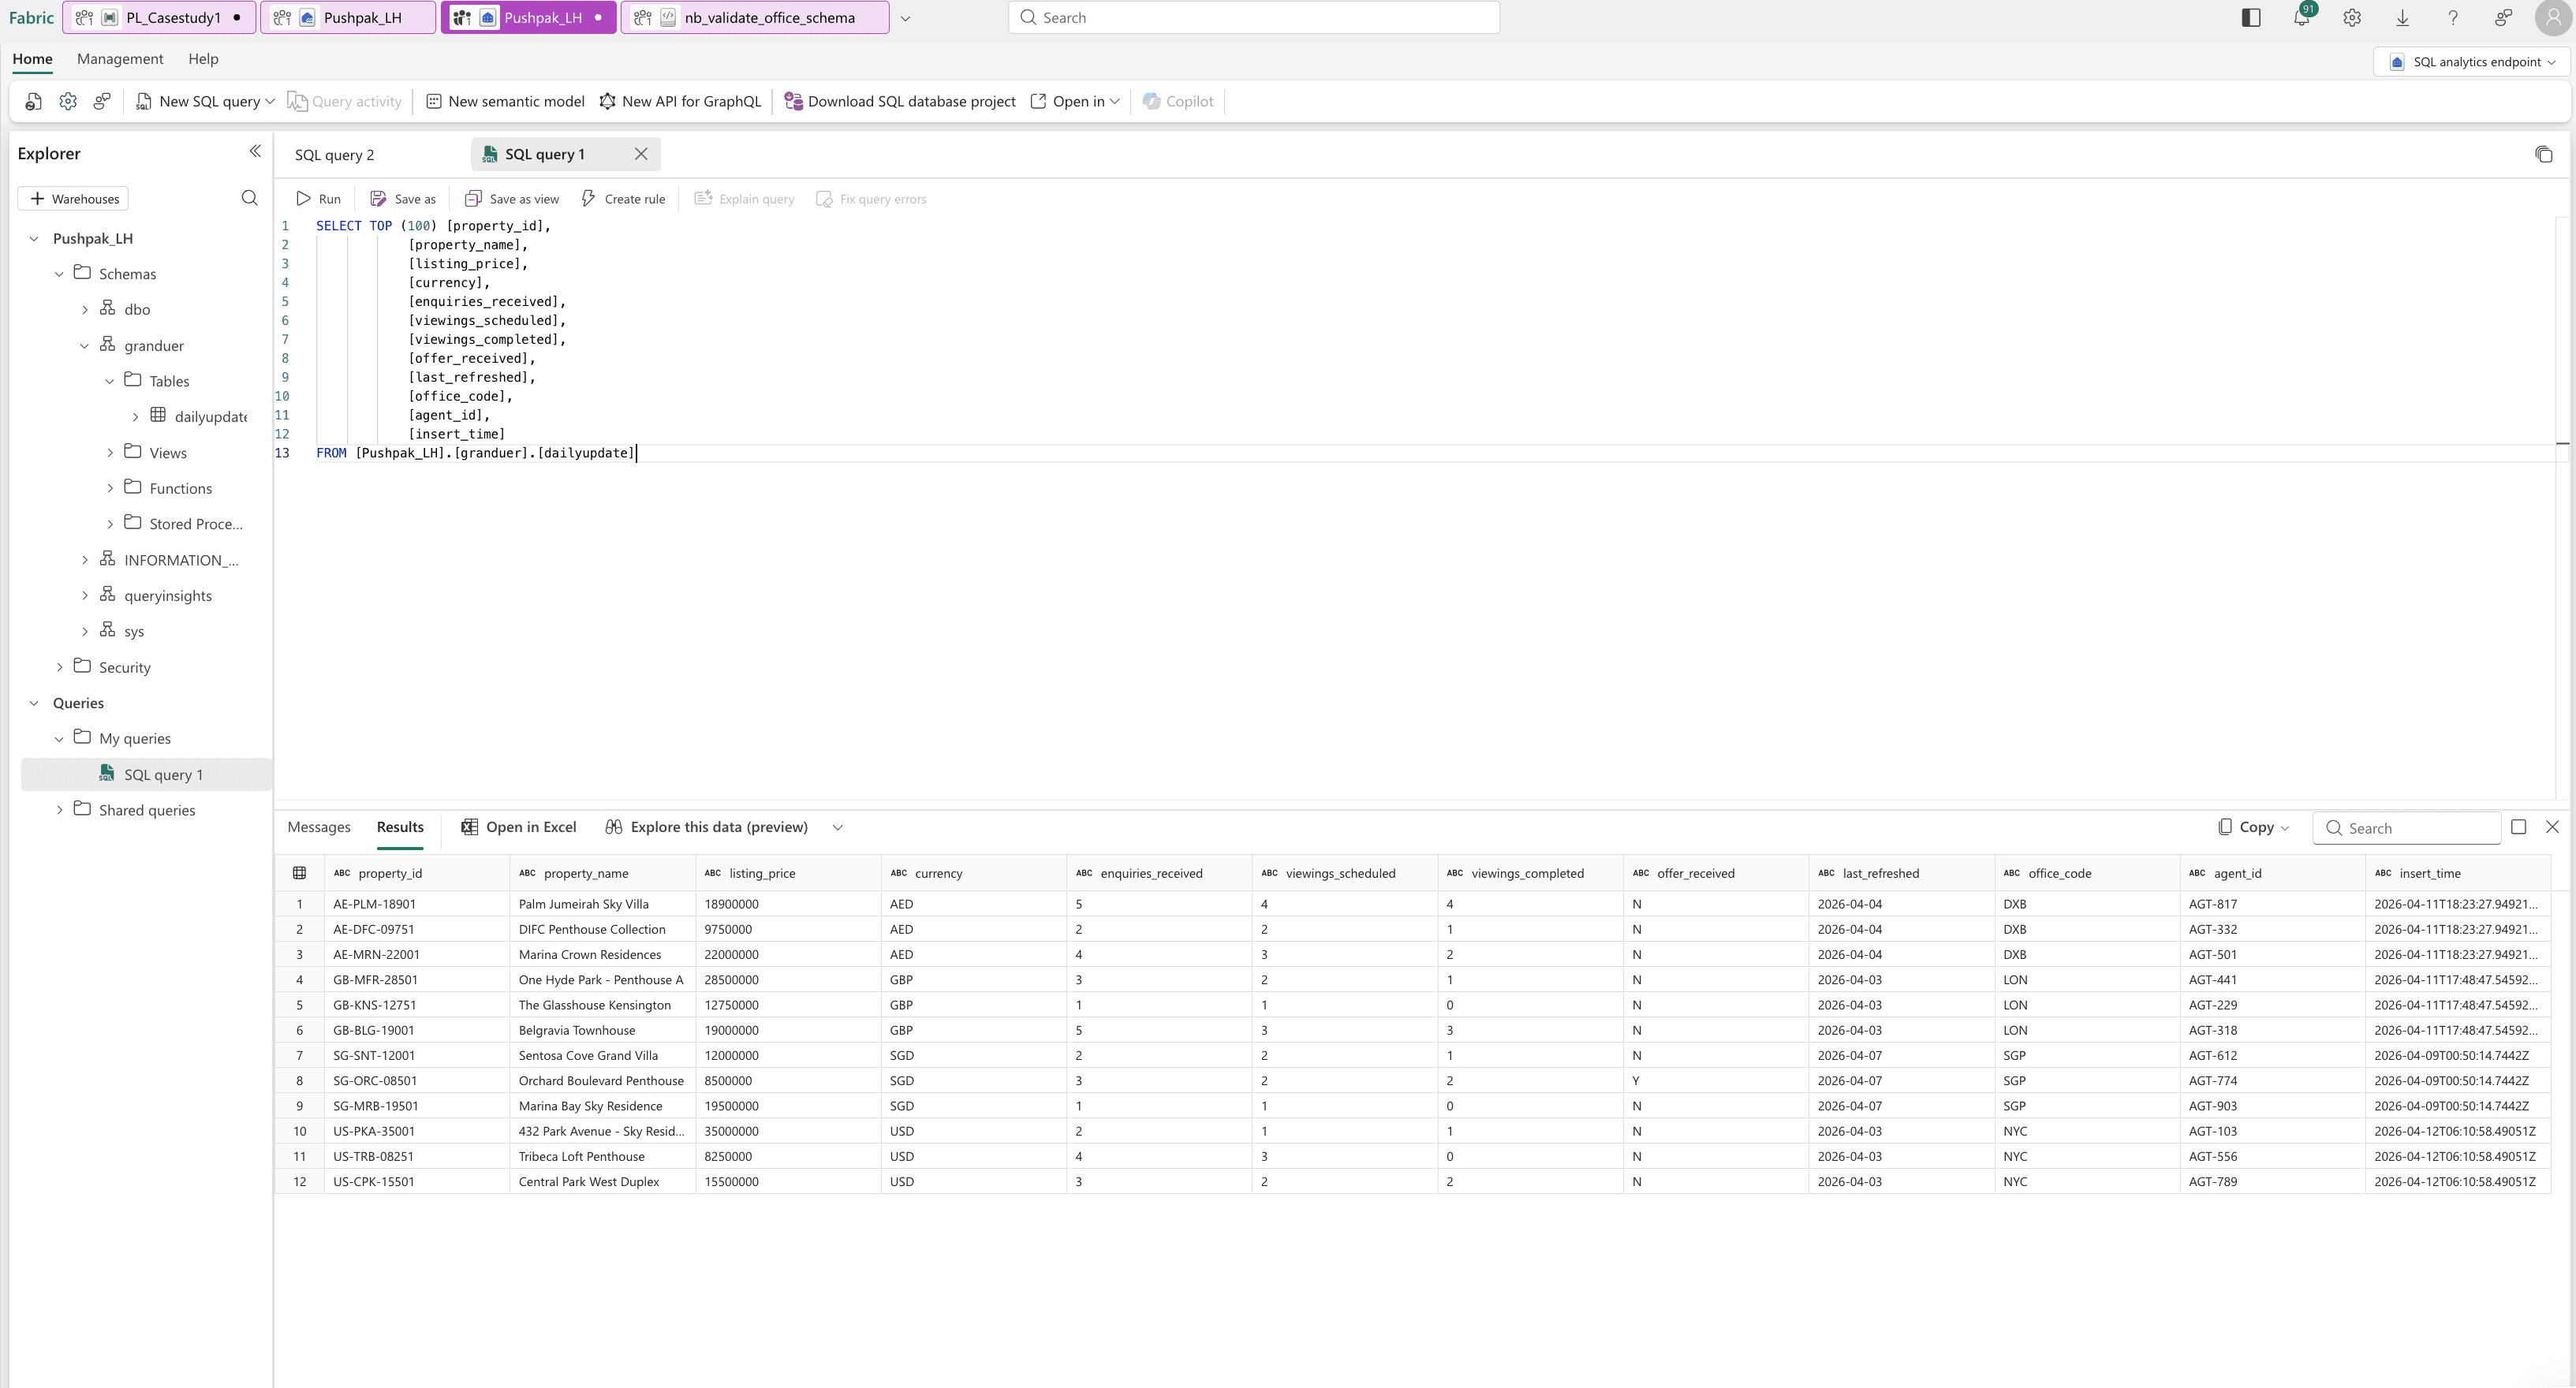Select the queryinsights schema
Image resolution: width=2576 pixels, height=1388 pixels.
point(168,596)
